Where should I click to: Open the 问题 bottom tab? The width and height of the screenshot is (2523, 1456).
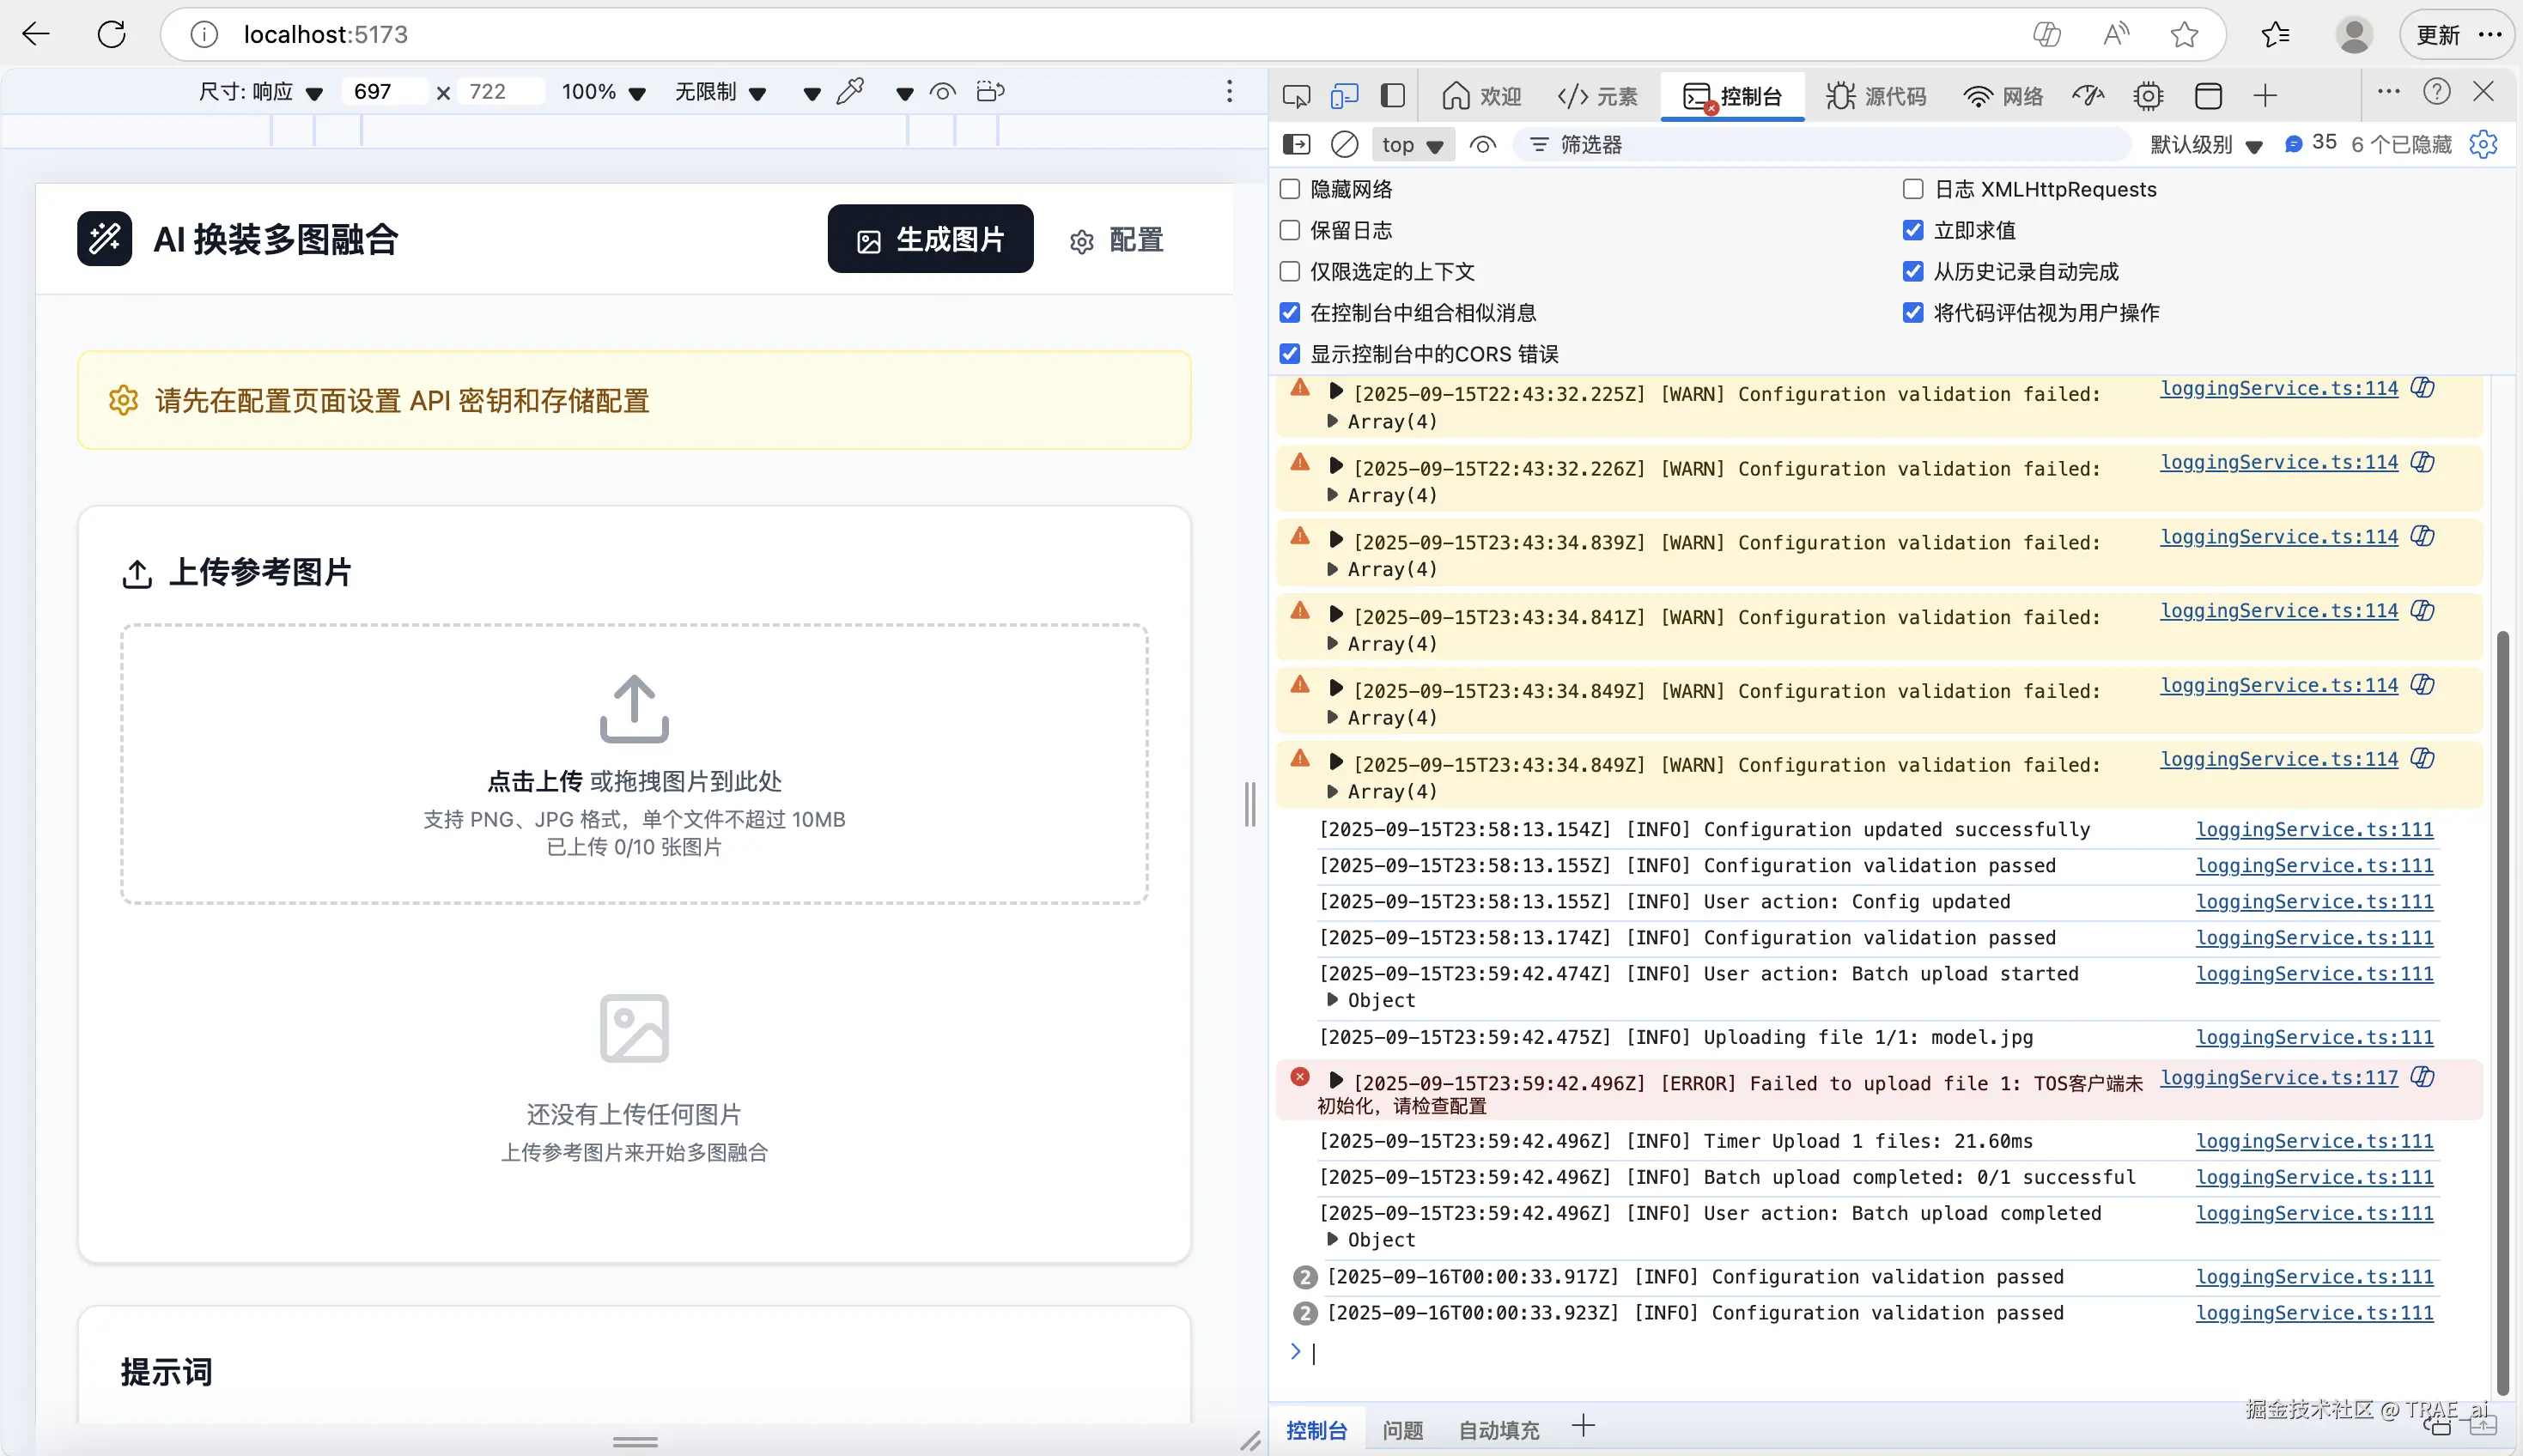tap(1402, 1430)
